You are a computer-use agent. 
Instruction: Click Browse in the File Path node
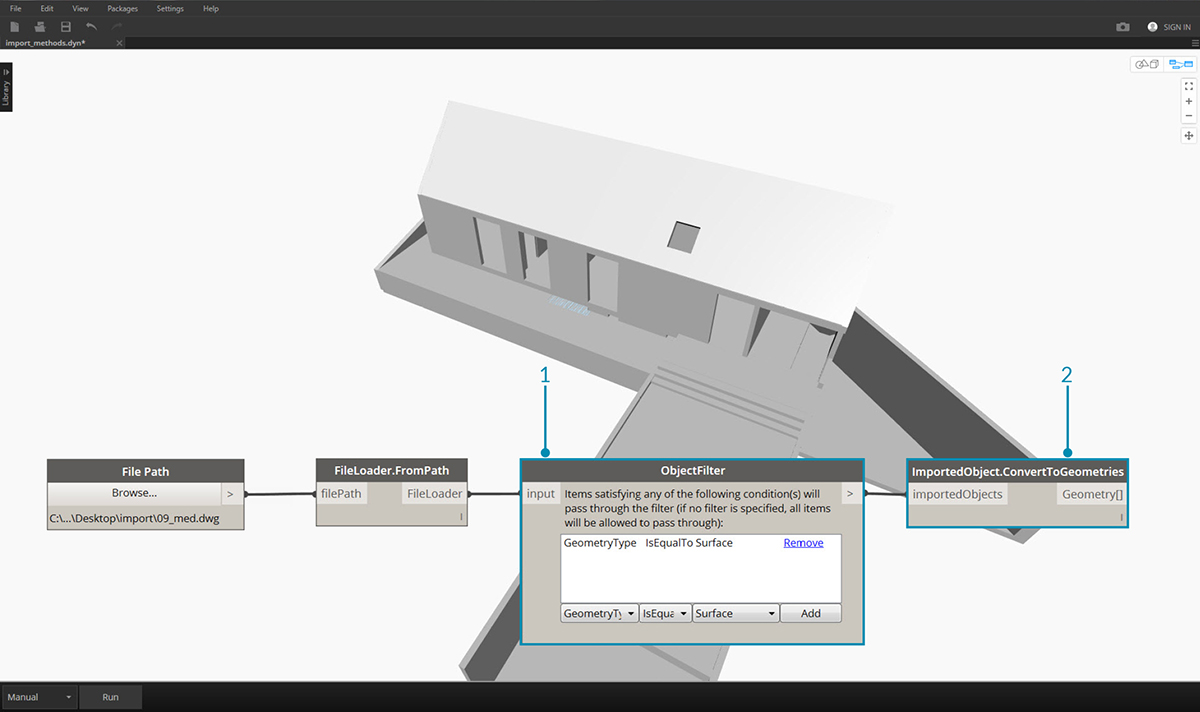click(134, 493)
